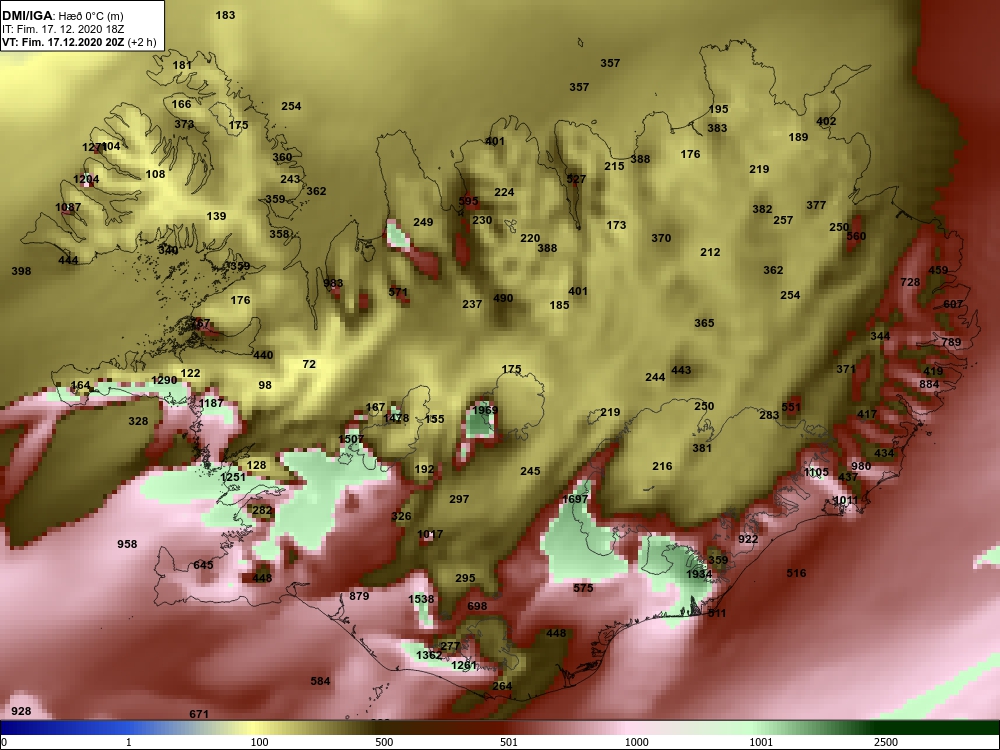Screen dimensions: 1000x750
Task: Click the 440 height value
Action: [x=263, y=355]
